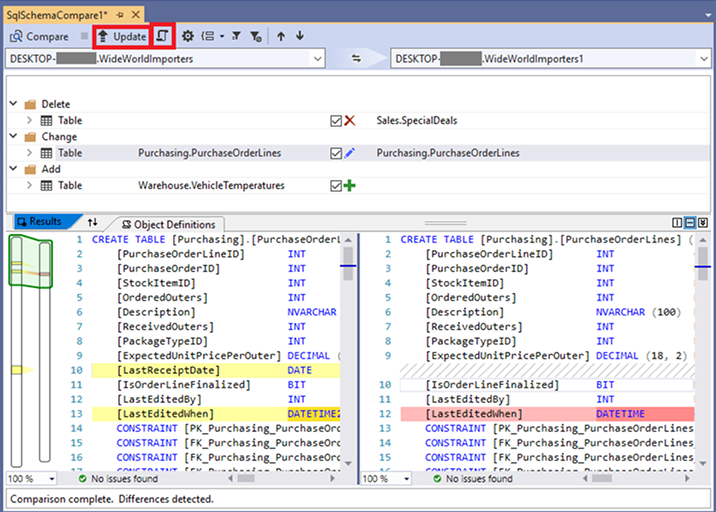Click the swap panes arrows icon

93,222
